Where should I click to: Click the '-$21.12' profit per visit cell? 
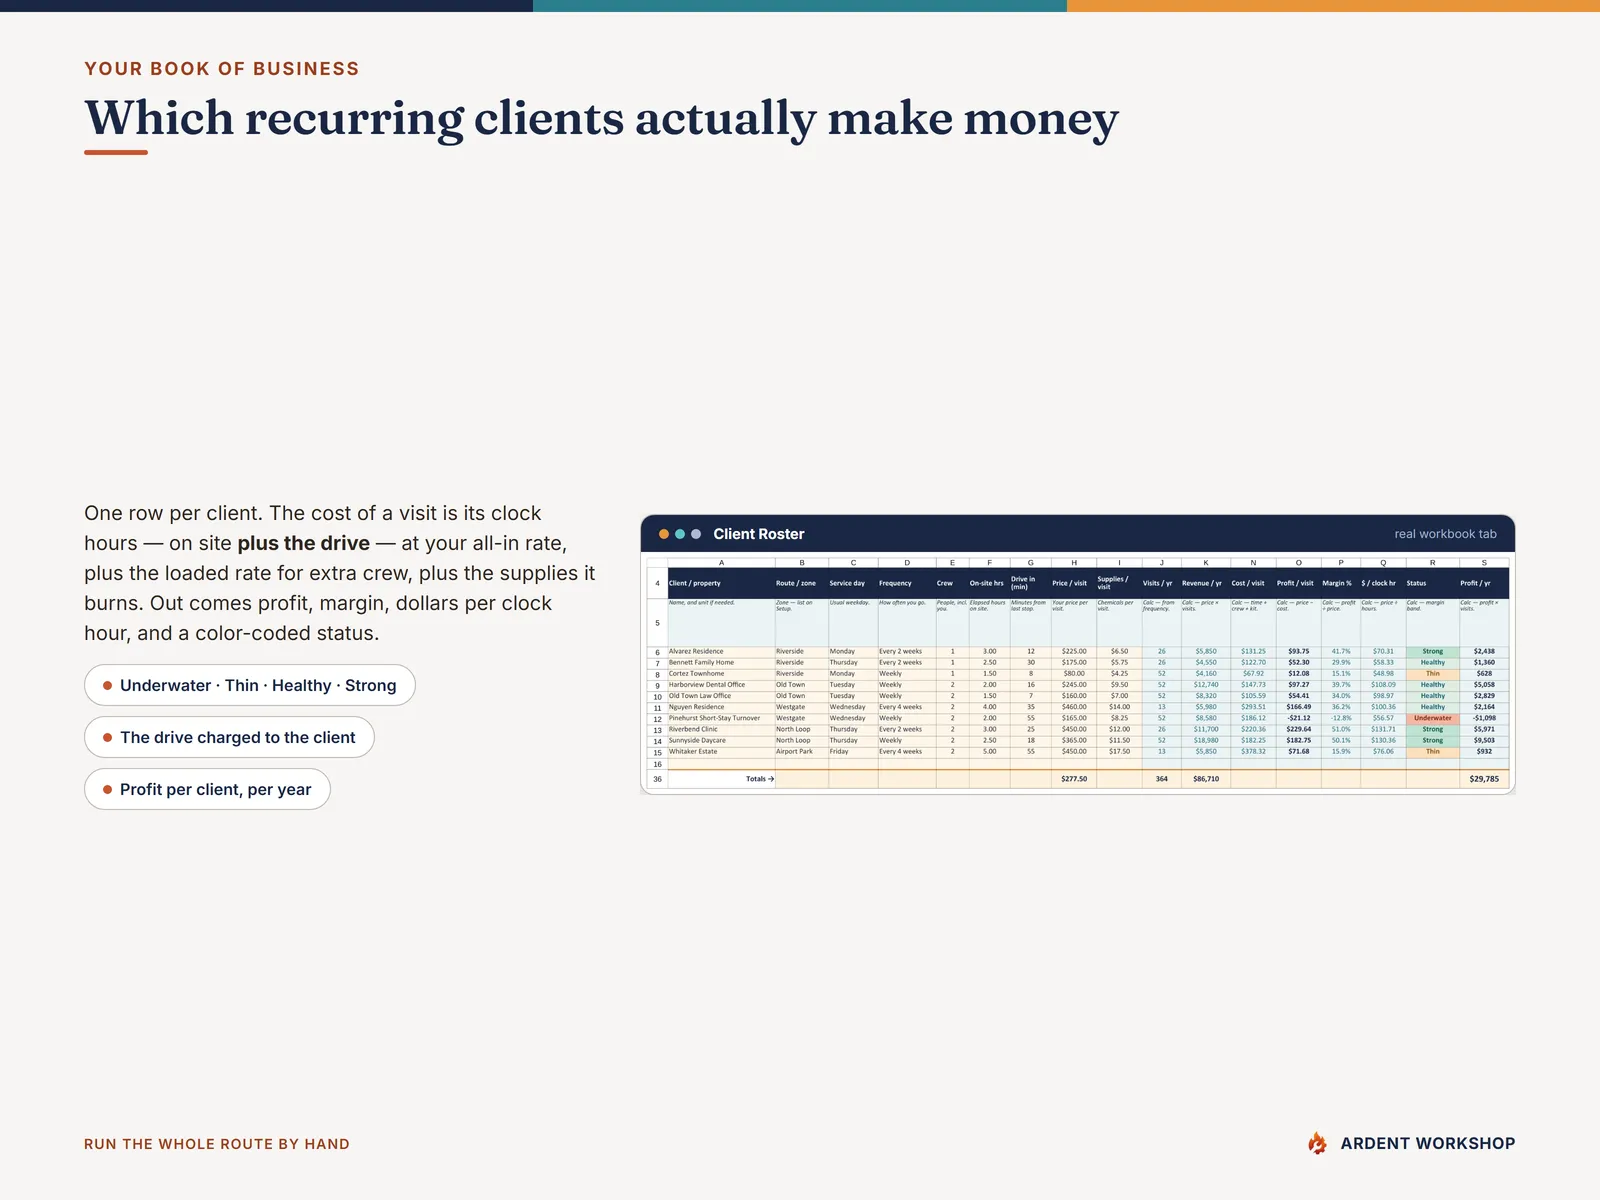pos(1298,718)
